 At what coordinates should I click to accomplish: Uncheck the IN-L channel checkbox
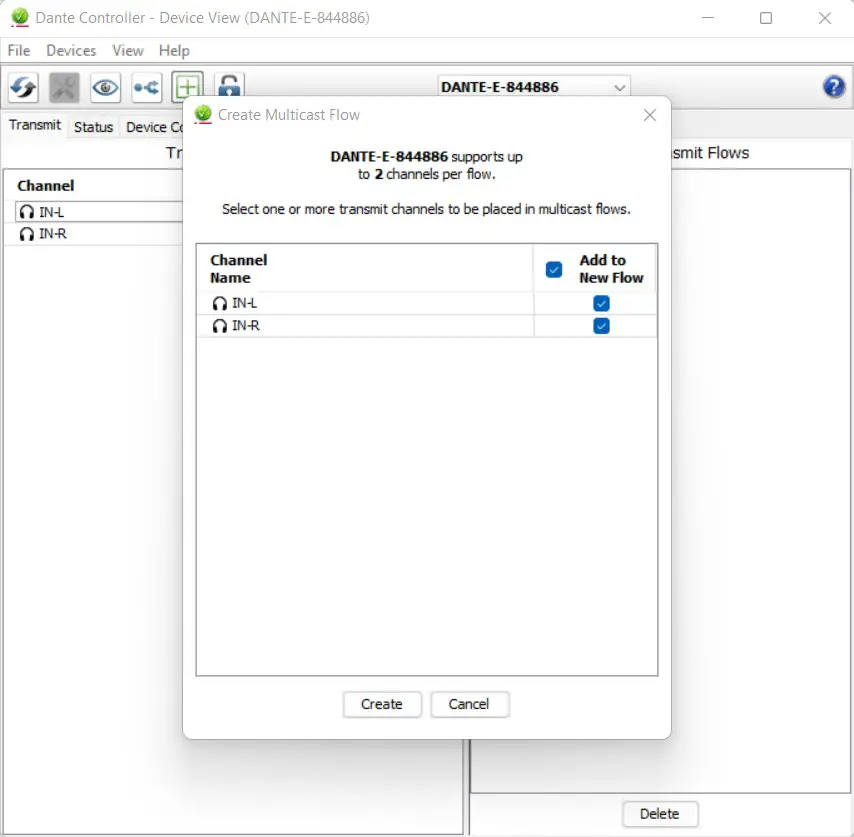601,303
